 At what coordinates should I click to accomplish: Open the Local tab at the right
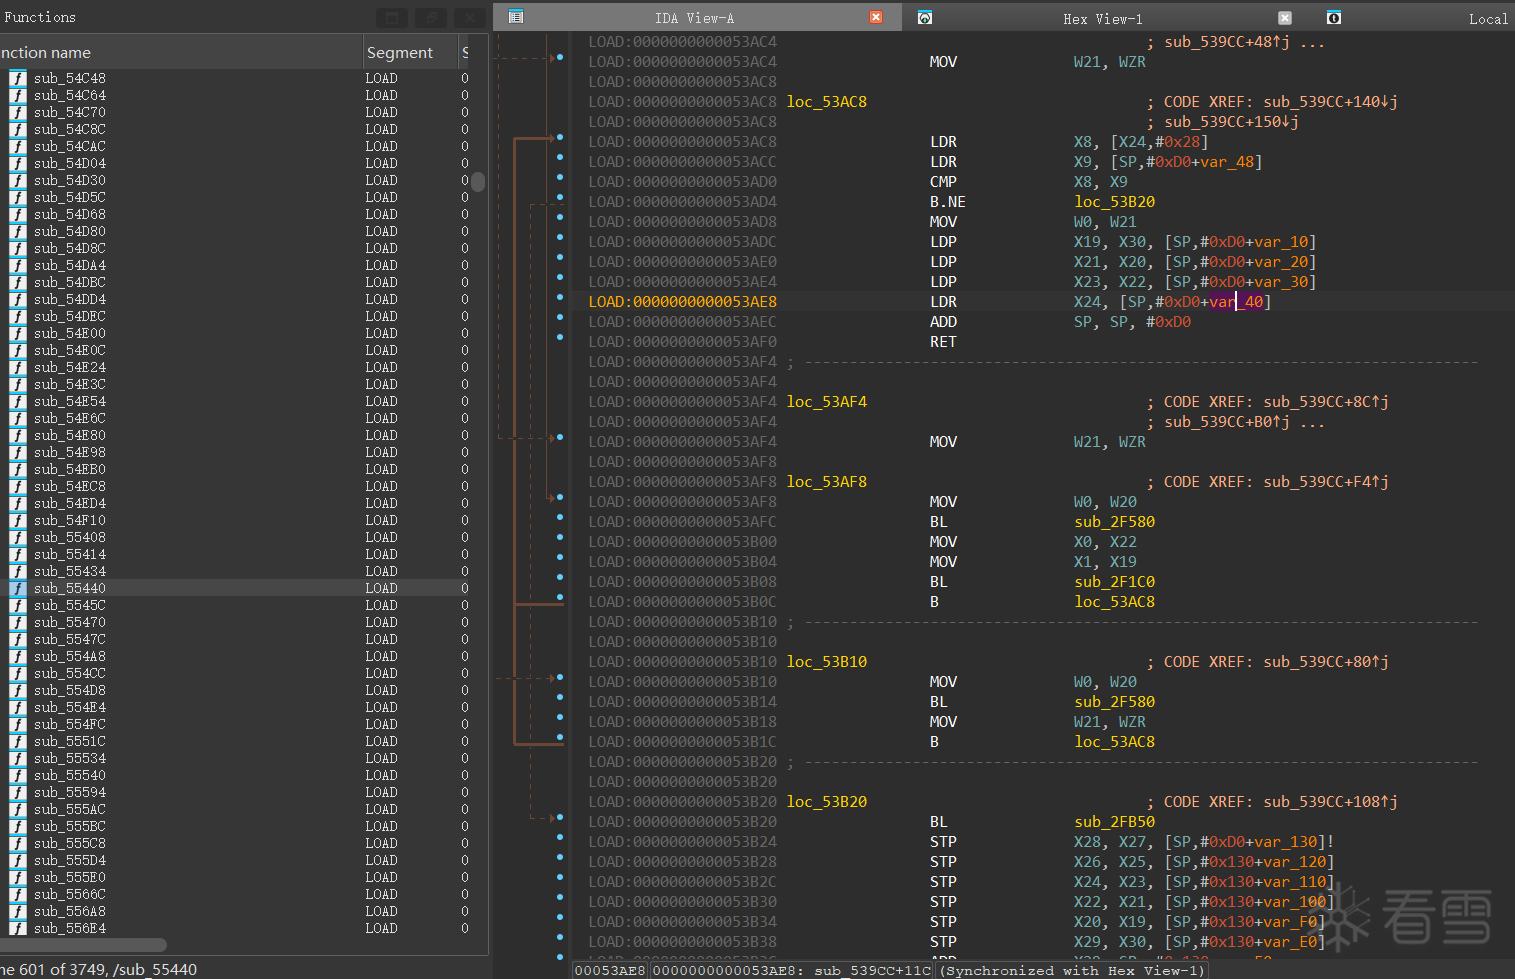1488,19
